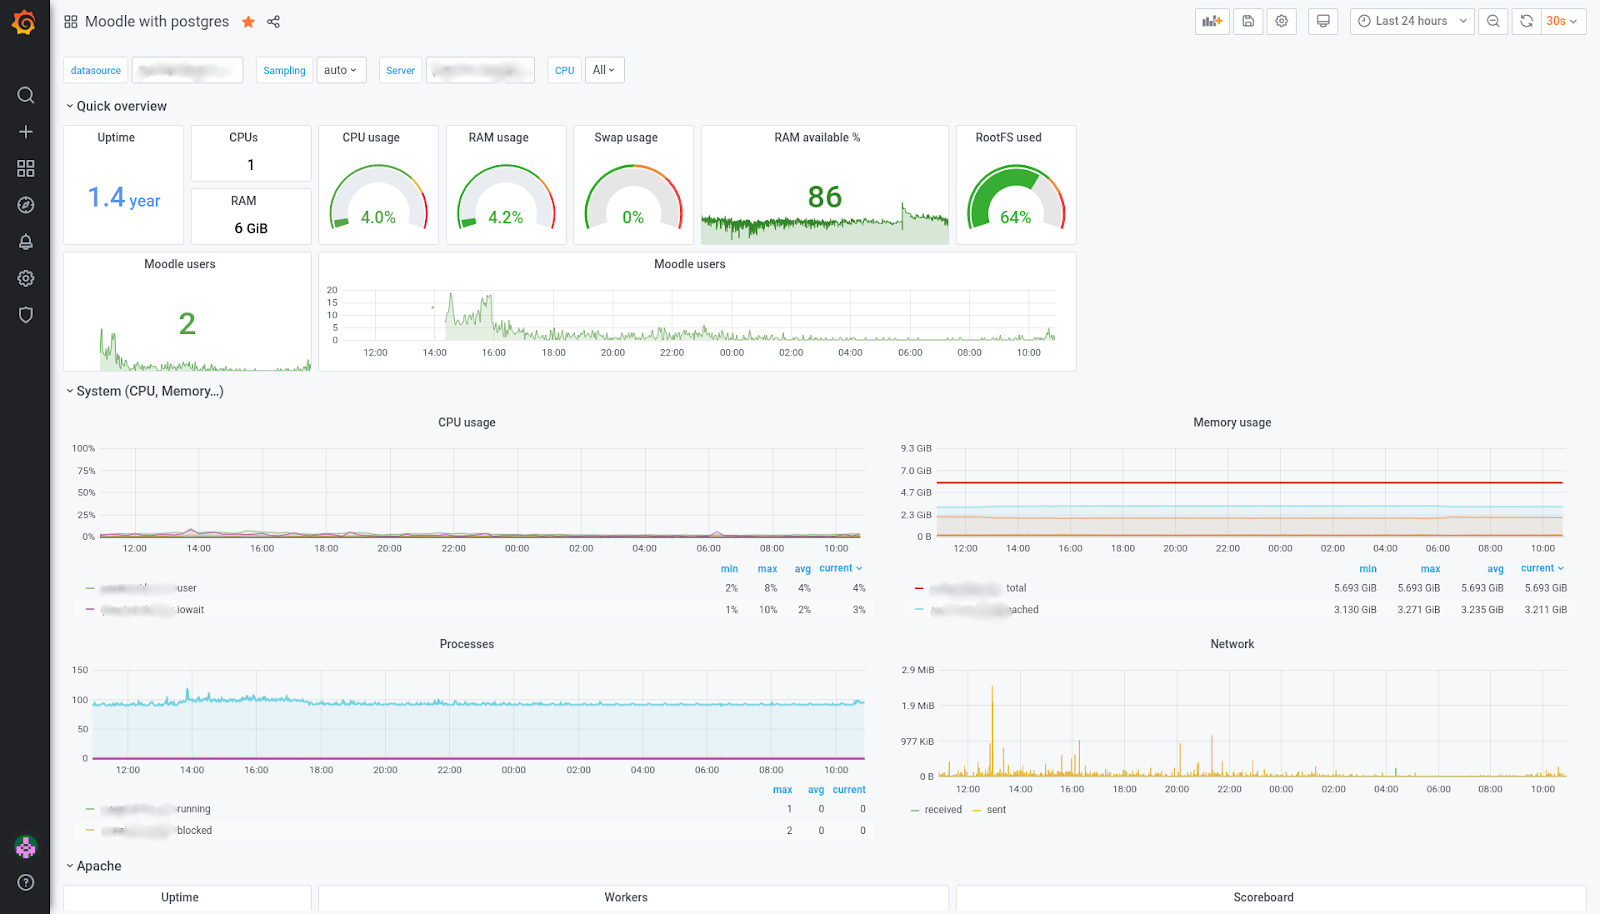
Task: Open the Sampling auto dropdown
Action: [x=341, y=70]
